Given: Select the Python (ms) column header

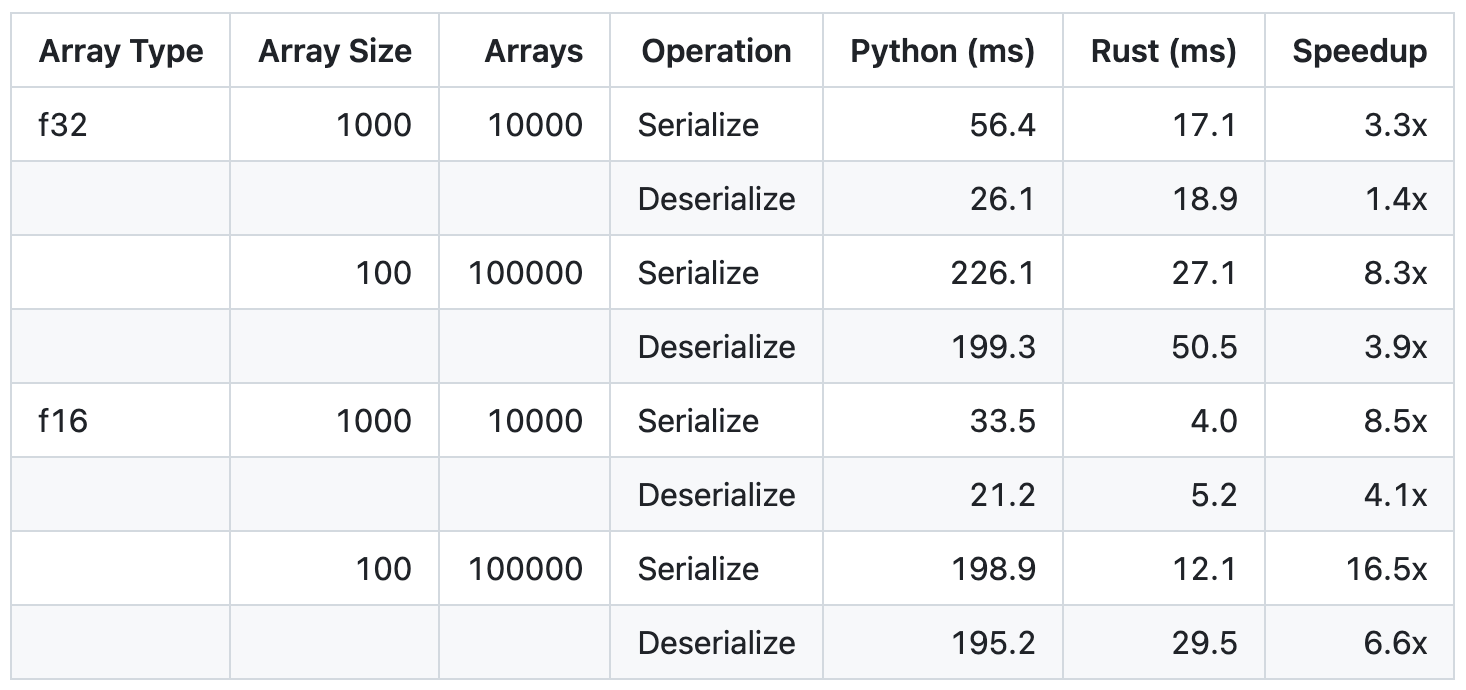Looking at the screenshot, I should click(x=942, y=51).
